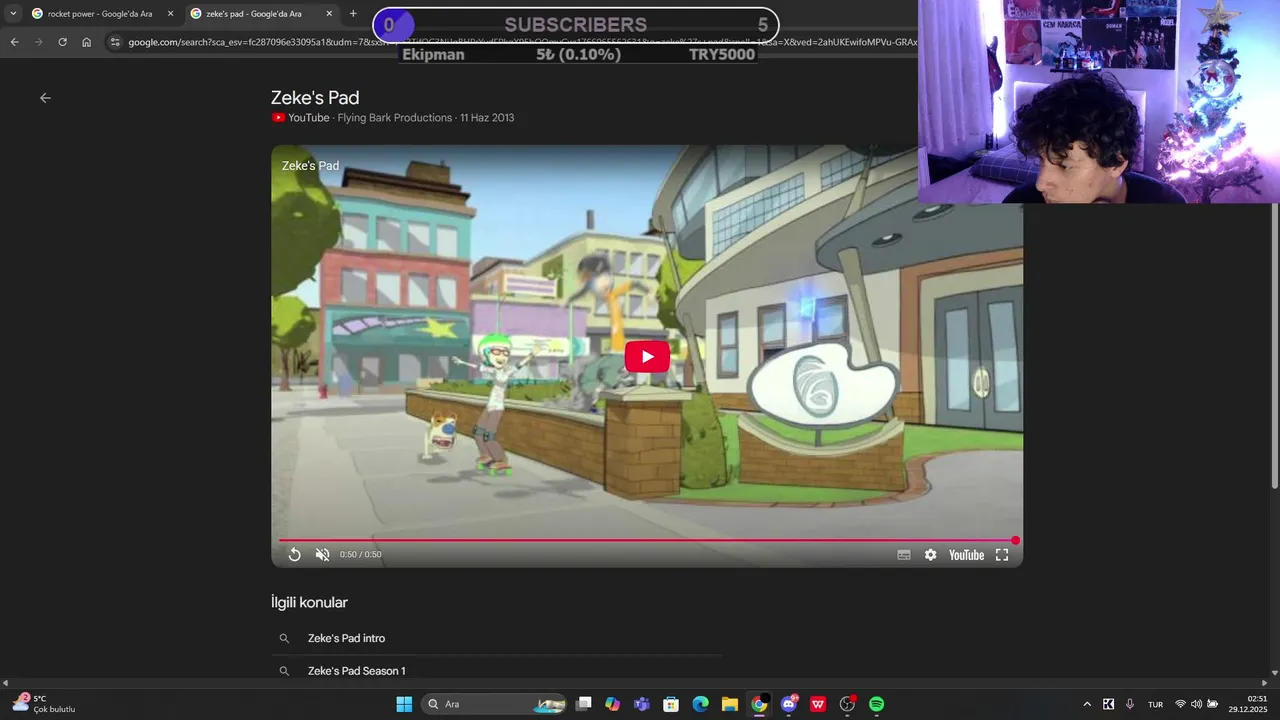Viewport: 1280px width, 720px height.
Task: Open site information icon in address bar
Action: [x=115, y=42]
